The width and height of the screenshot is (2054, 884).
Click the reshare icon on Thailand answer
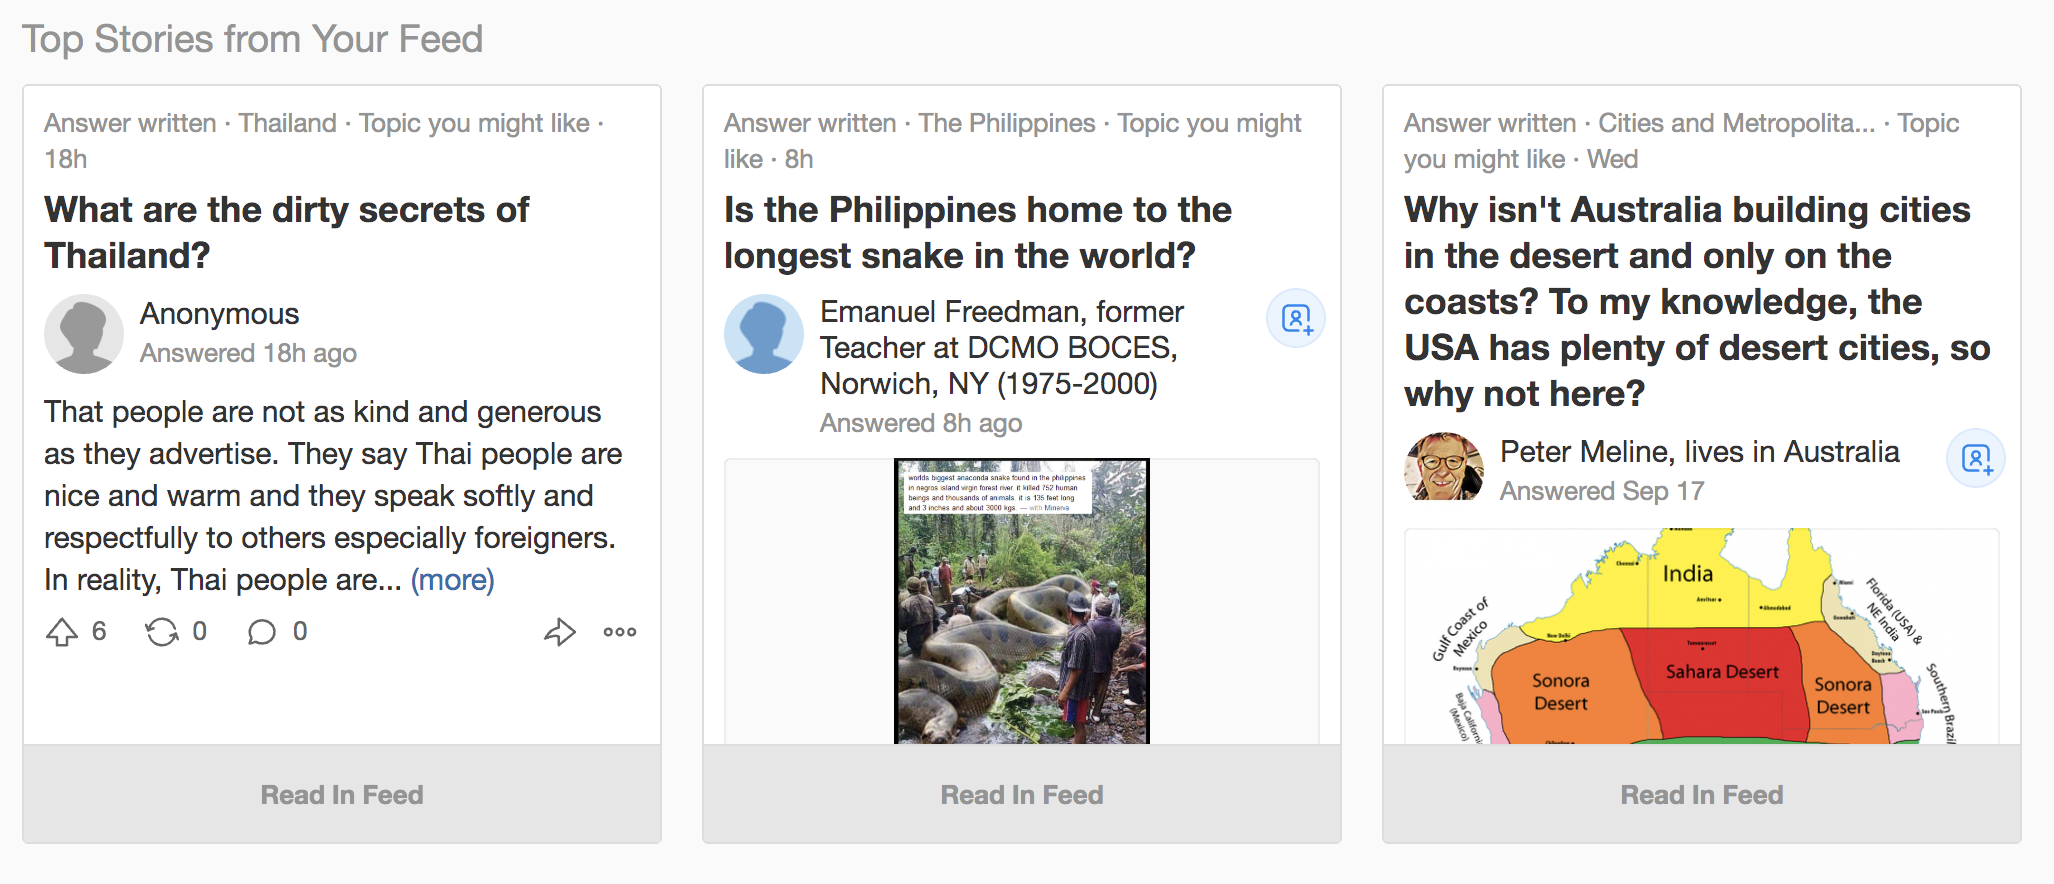click(162, 632)
